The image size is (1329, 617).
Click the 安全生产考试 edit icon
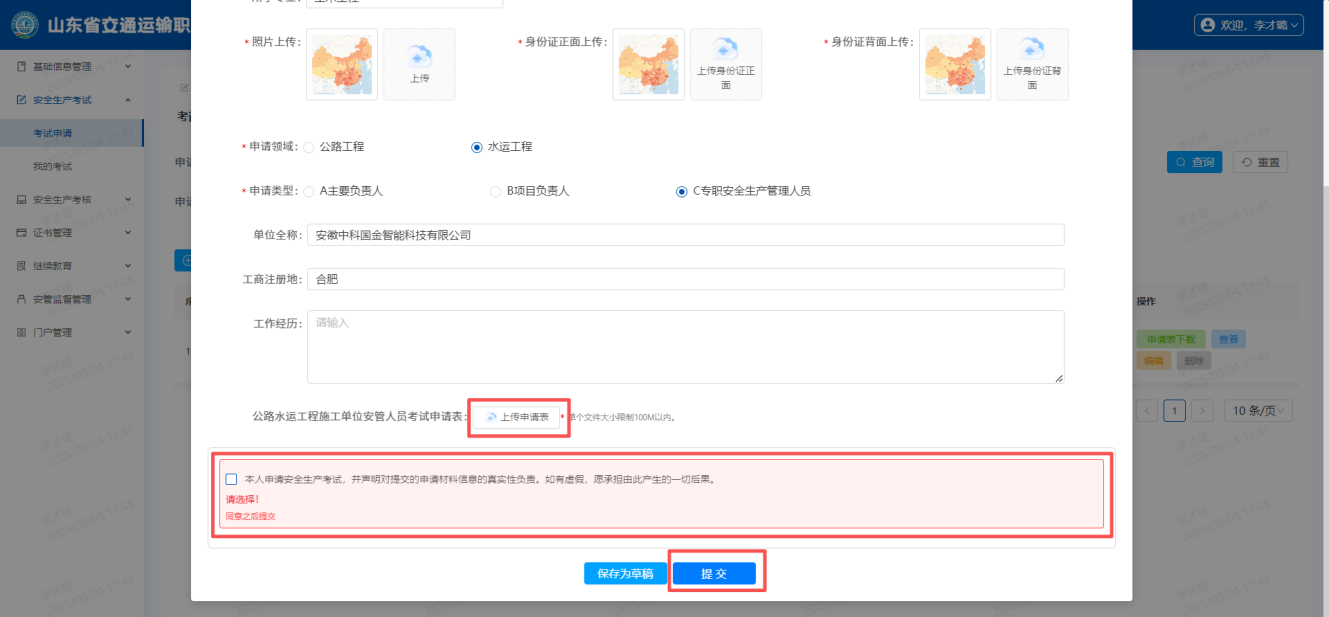pos(21,100)
